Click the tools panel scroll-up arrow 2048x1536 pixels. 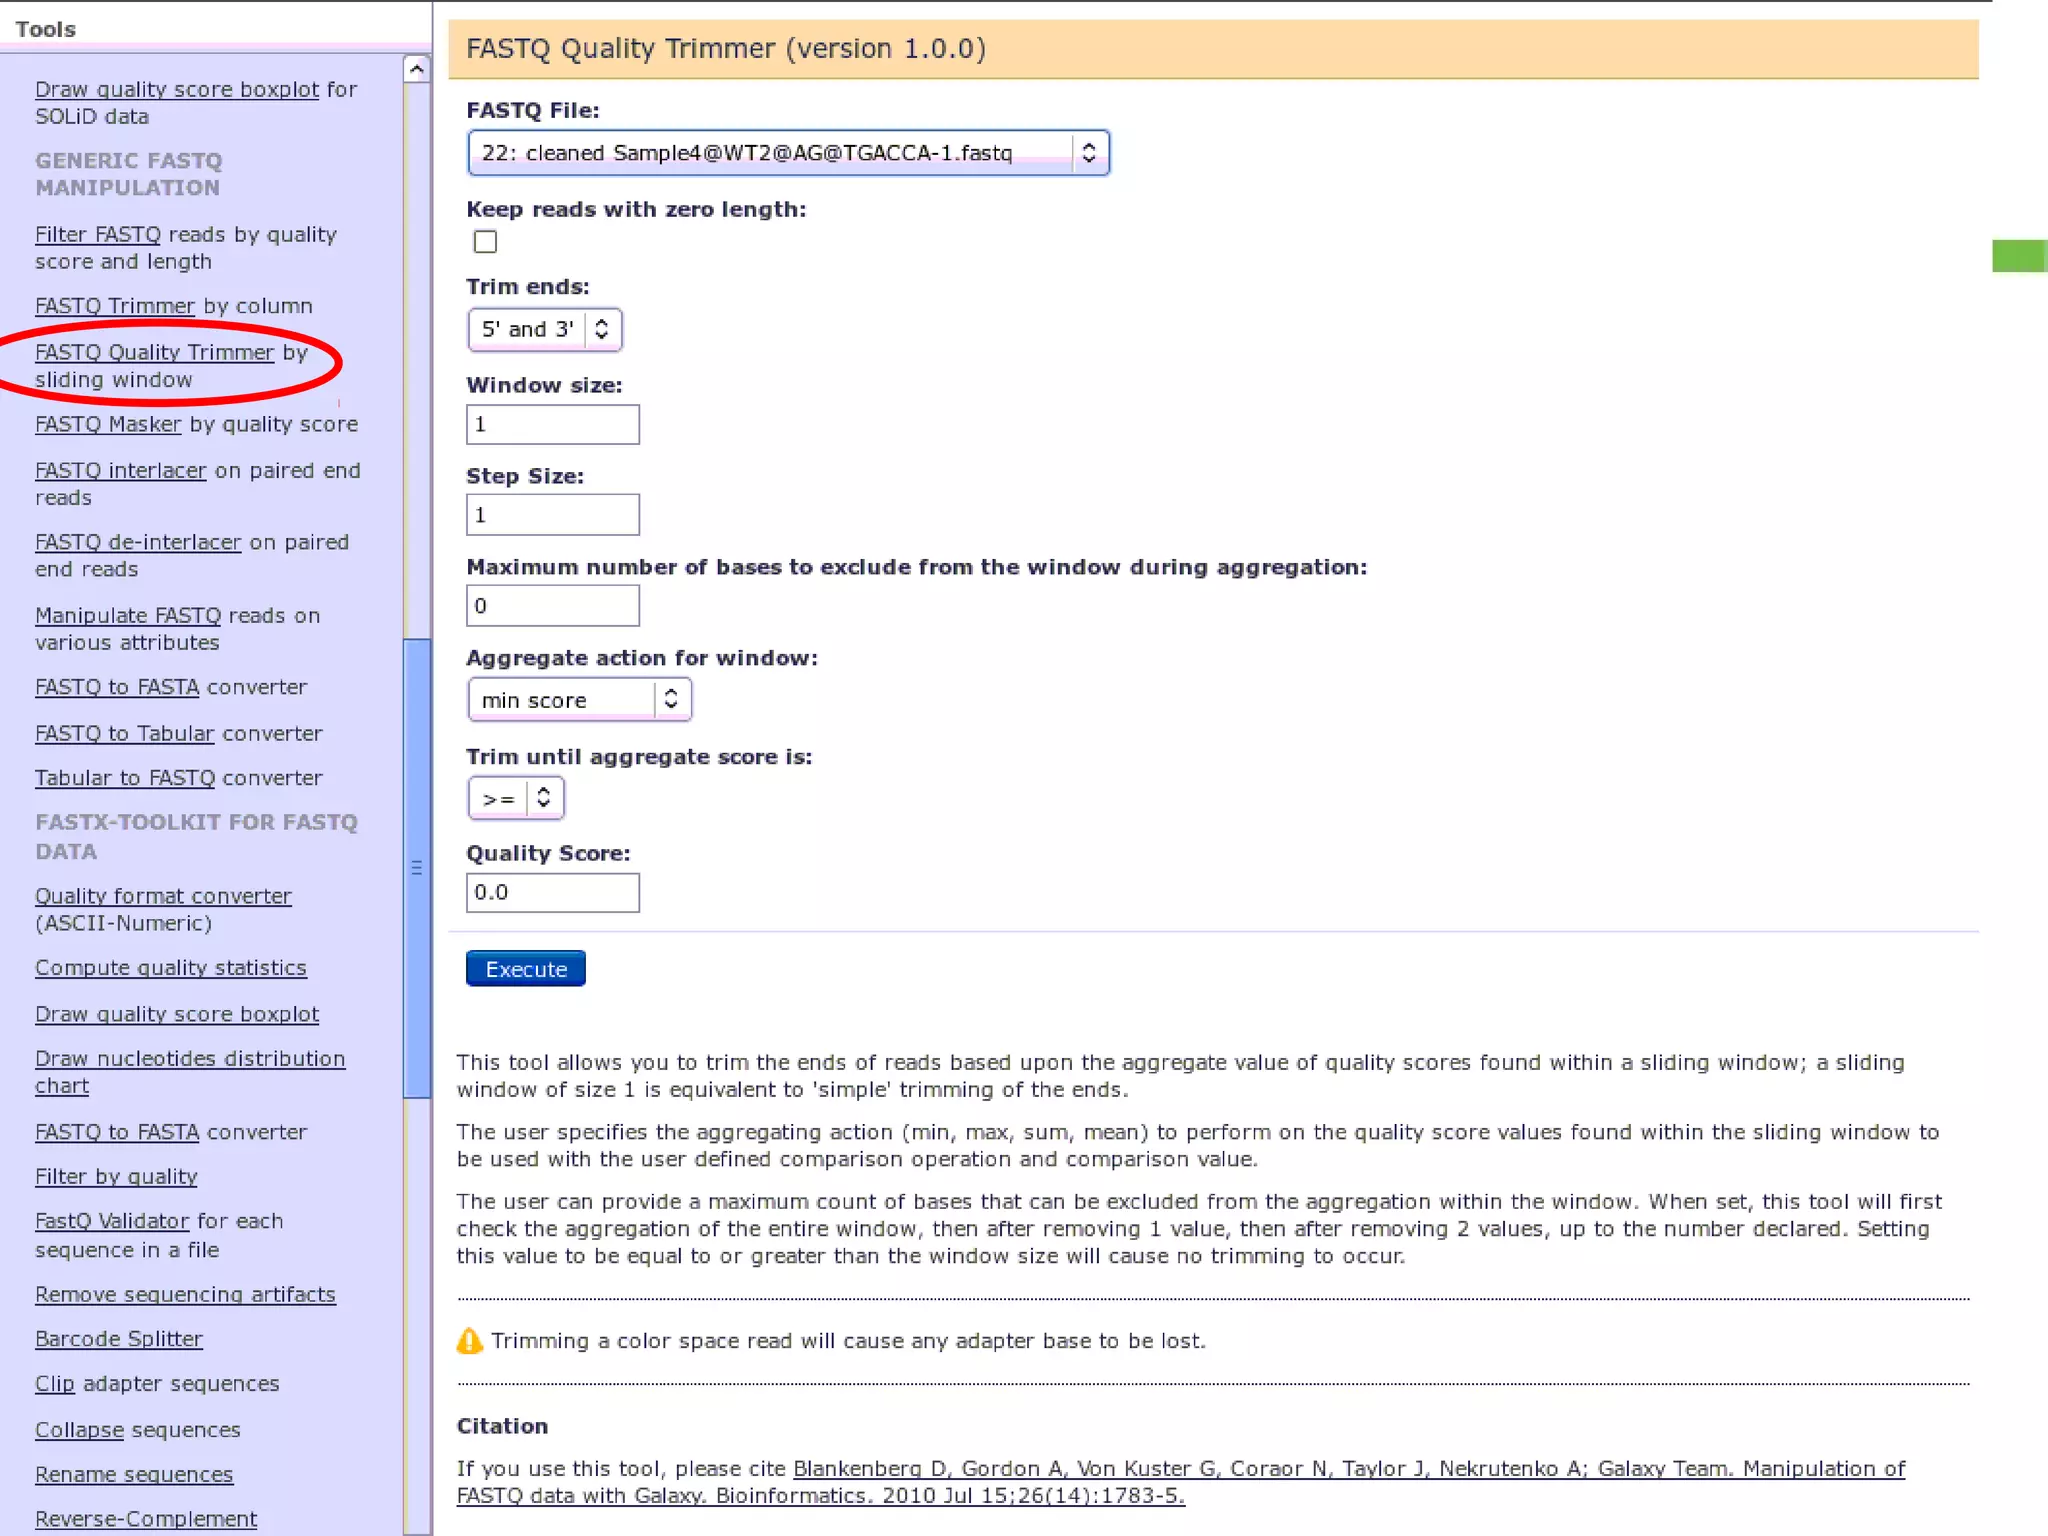pos(416,69)
